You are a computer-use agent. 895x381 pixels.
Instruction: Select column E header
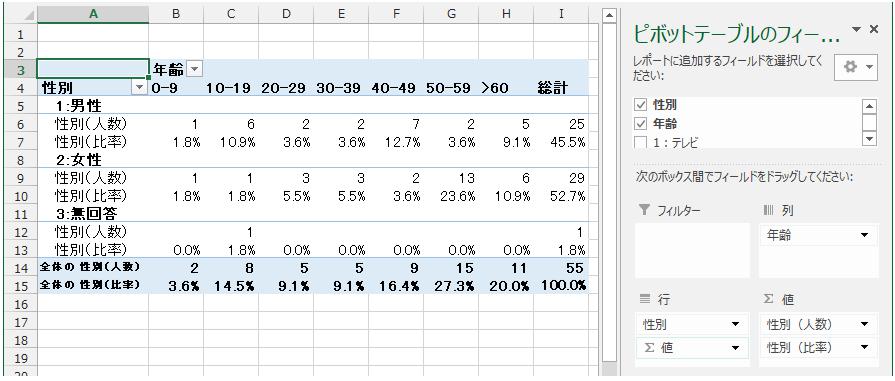tap(341, 15)
